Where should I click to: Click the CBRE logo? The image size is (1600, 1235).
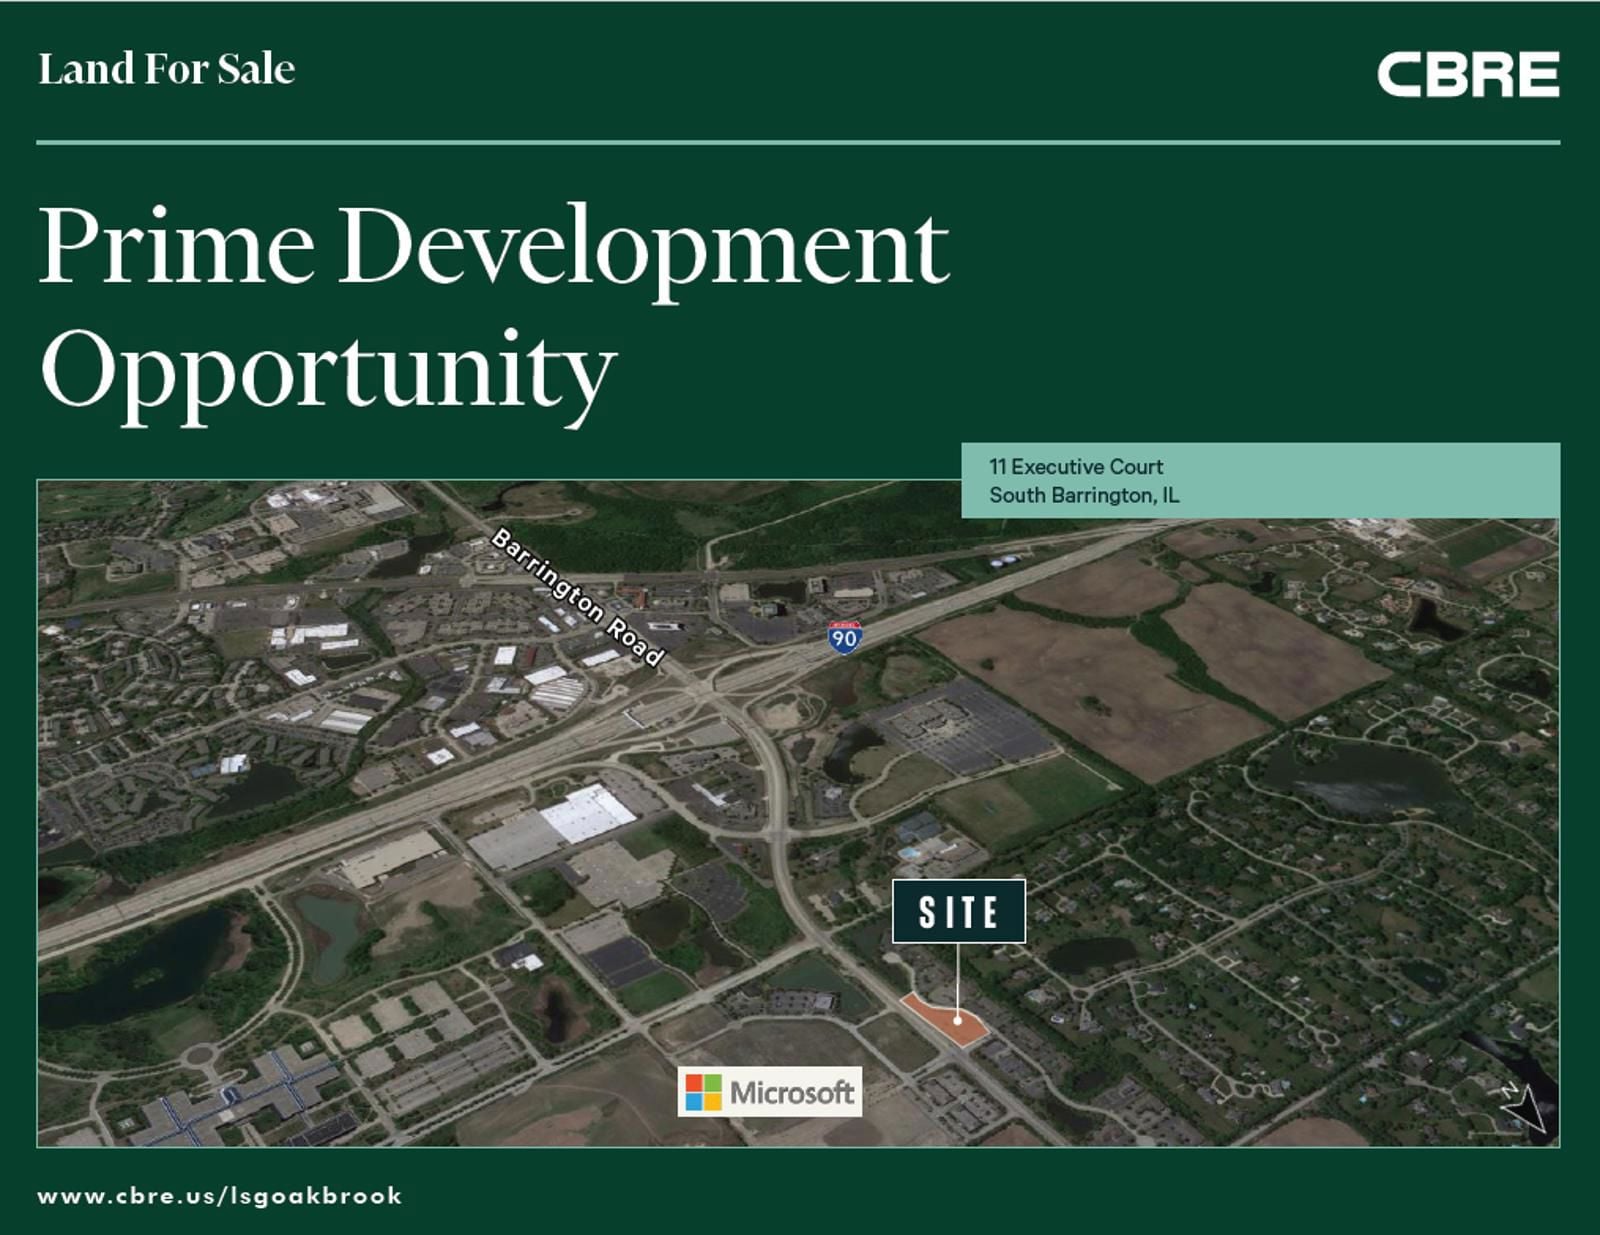[1467, 75]
